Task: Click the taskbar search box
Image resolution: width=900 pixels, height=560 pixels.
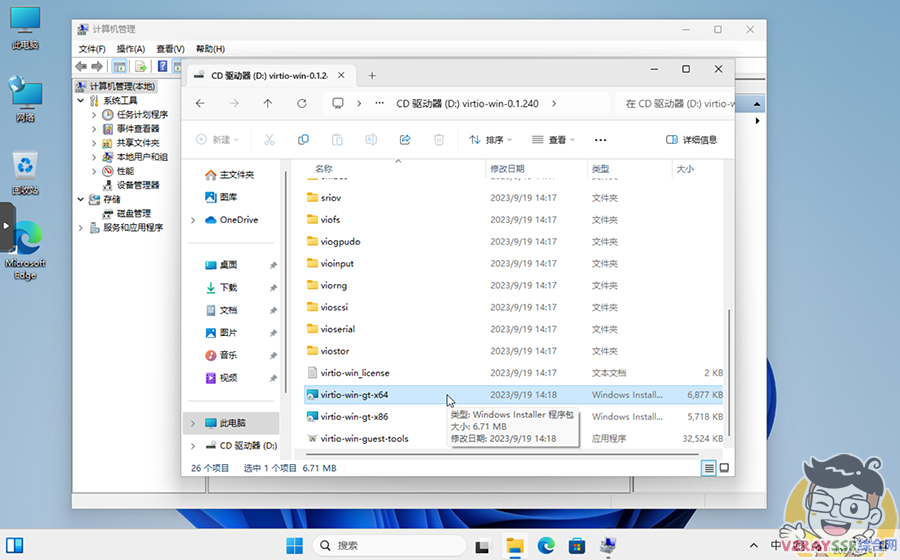Action: coord(389,545)
